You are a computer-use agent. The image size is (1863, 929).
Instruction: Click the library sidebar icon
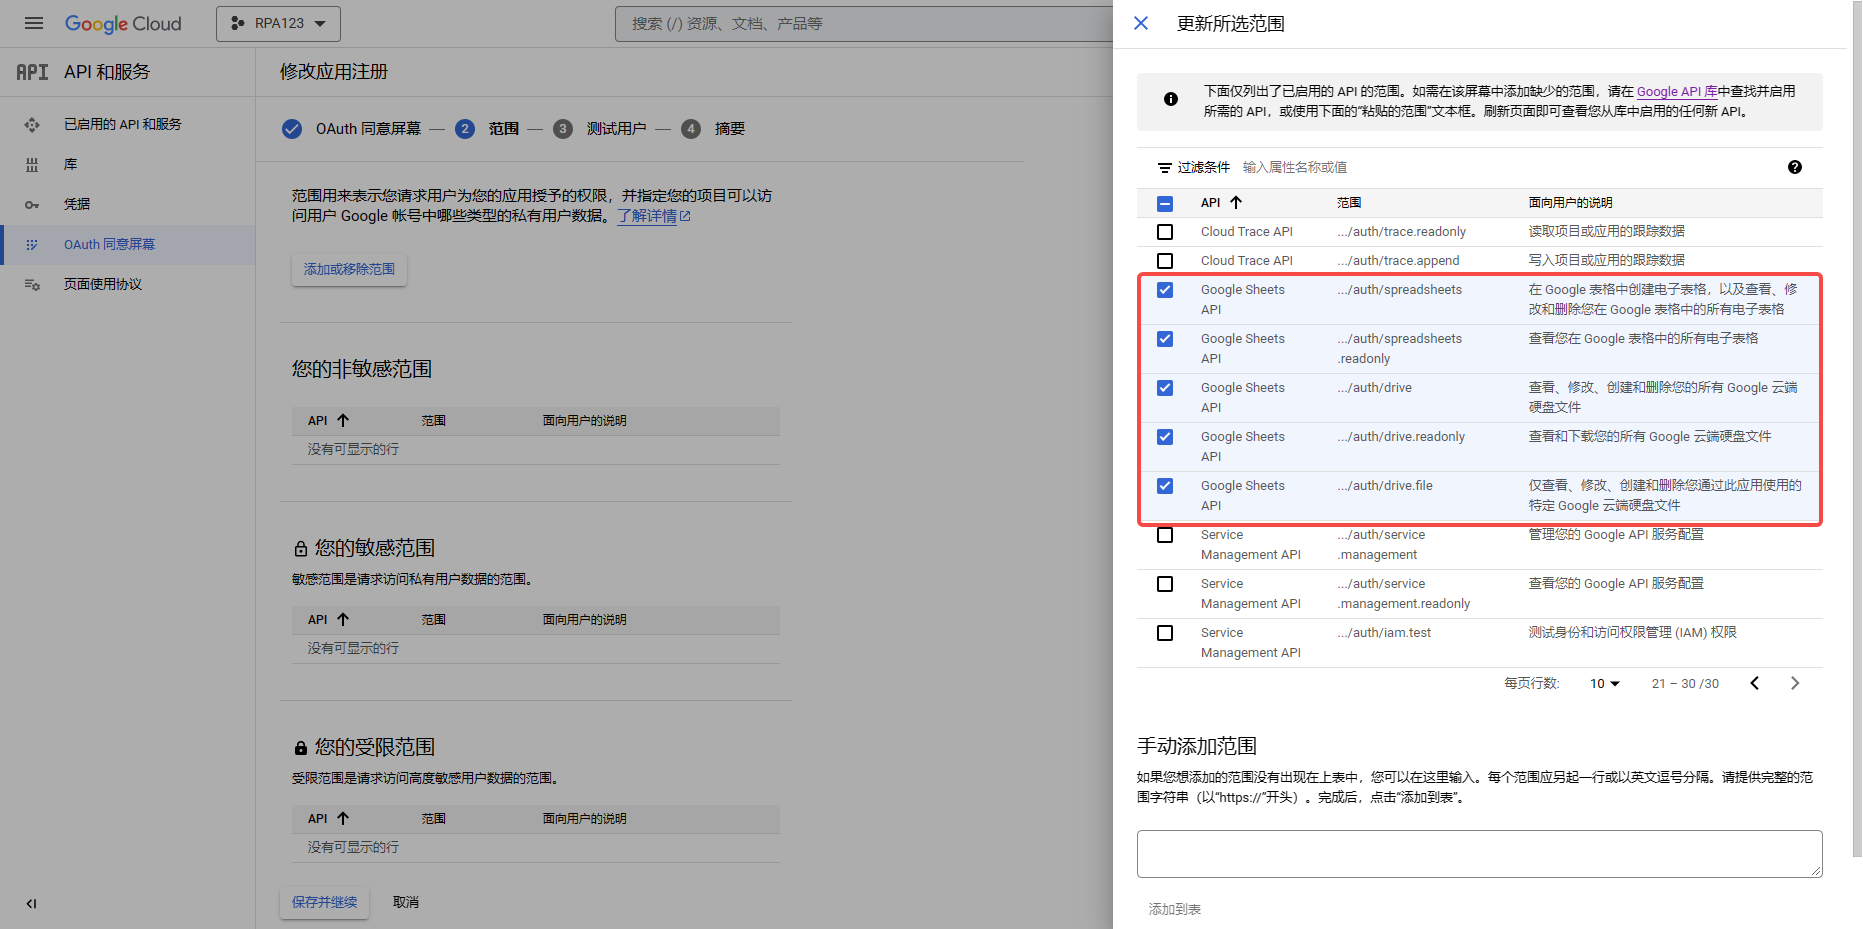[x=32, y=164]
